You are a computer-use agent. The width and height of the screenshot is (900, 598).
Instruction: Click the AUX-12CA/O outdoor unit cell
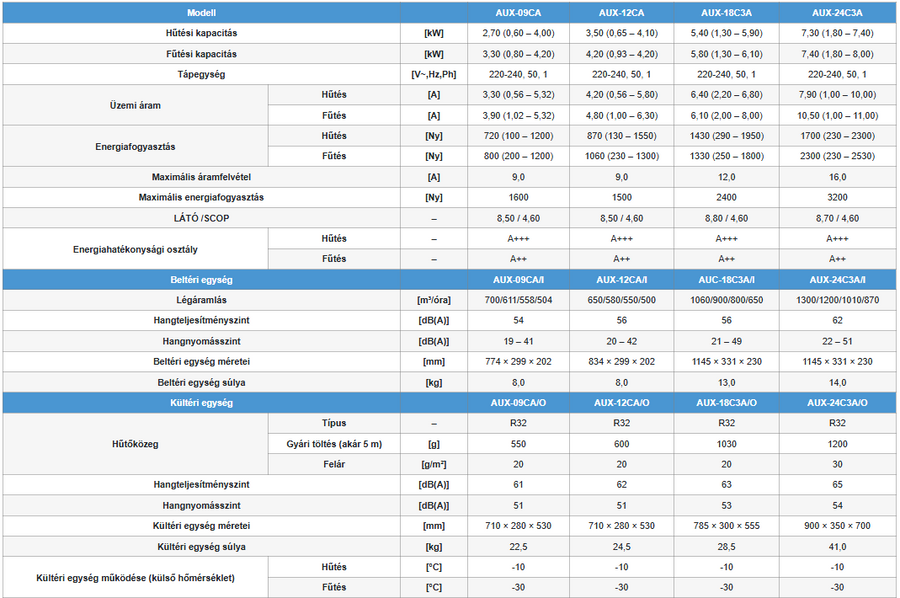tap(621, 403)
